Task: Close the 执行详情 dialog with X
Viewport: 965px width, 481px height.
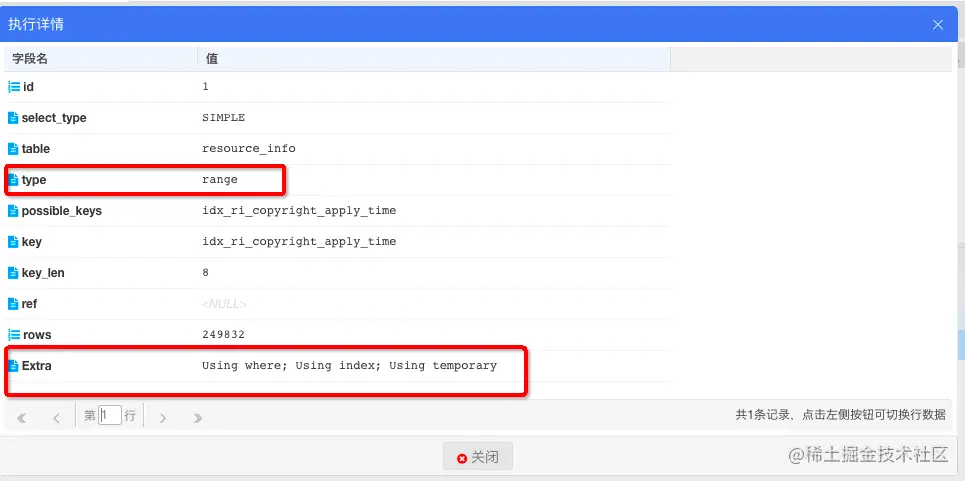Action: pos(938,25)
